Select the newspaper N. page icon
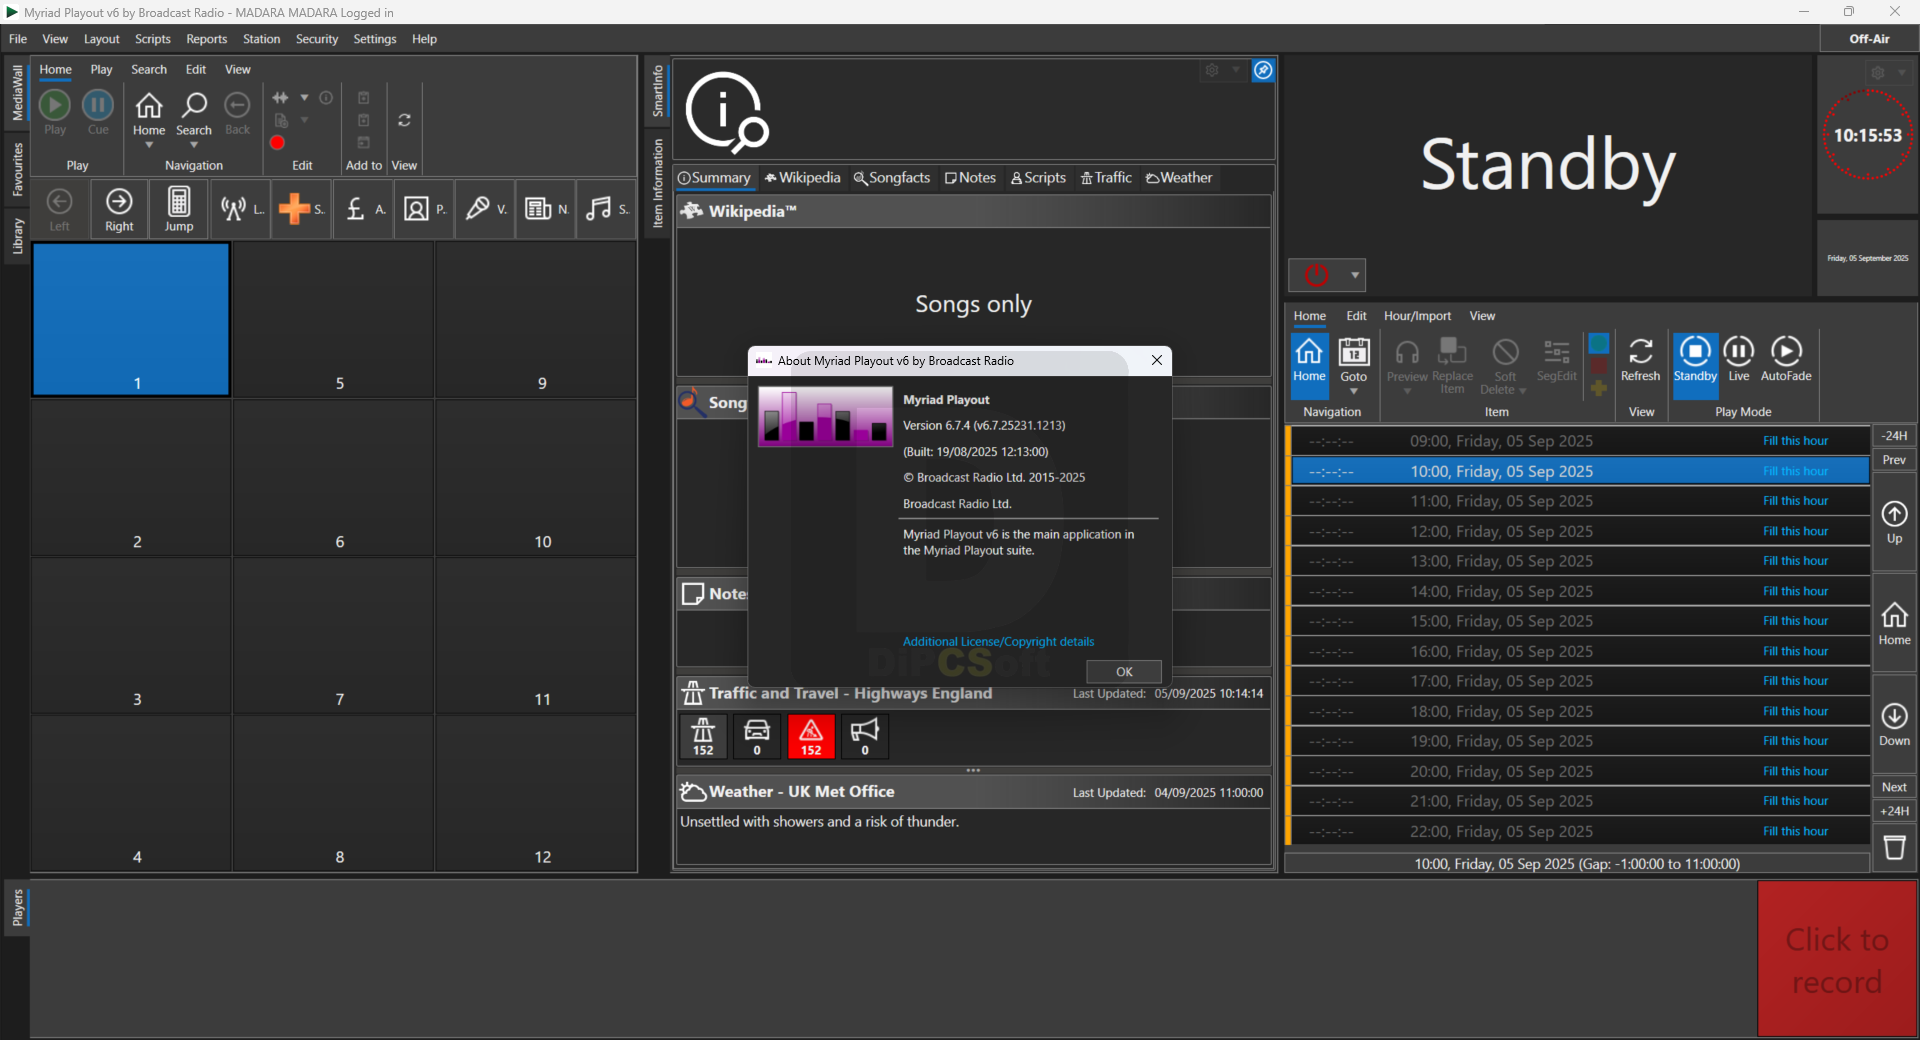Image resolution: width=1920 pixels, height=1040 pixels. coord(545,209)
